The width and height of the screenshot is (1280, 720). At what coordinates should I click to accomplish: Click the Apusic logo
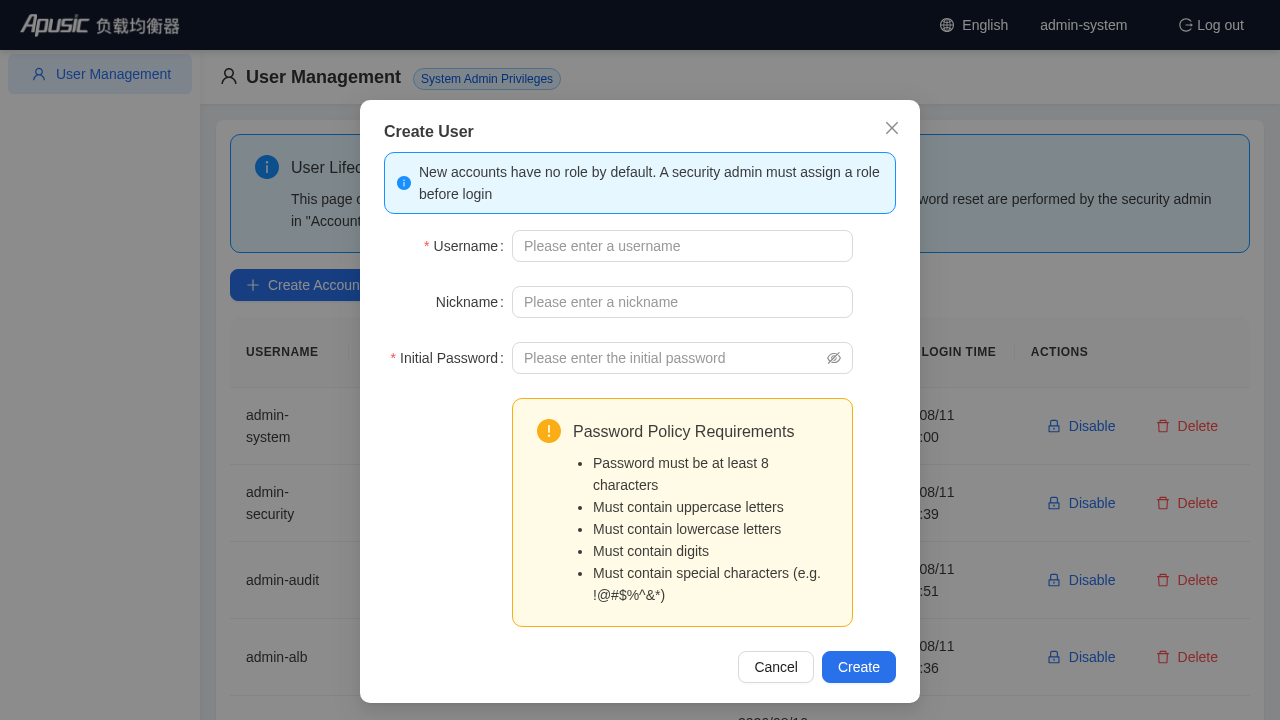tap(100, 25)
